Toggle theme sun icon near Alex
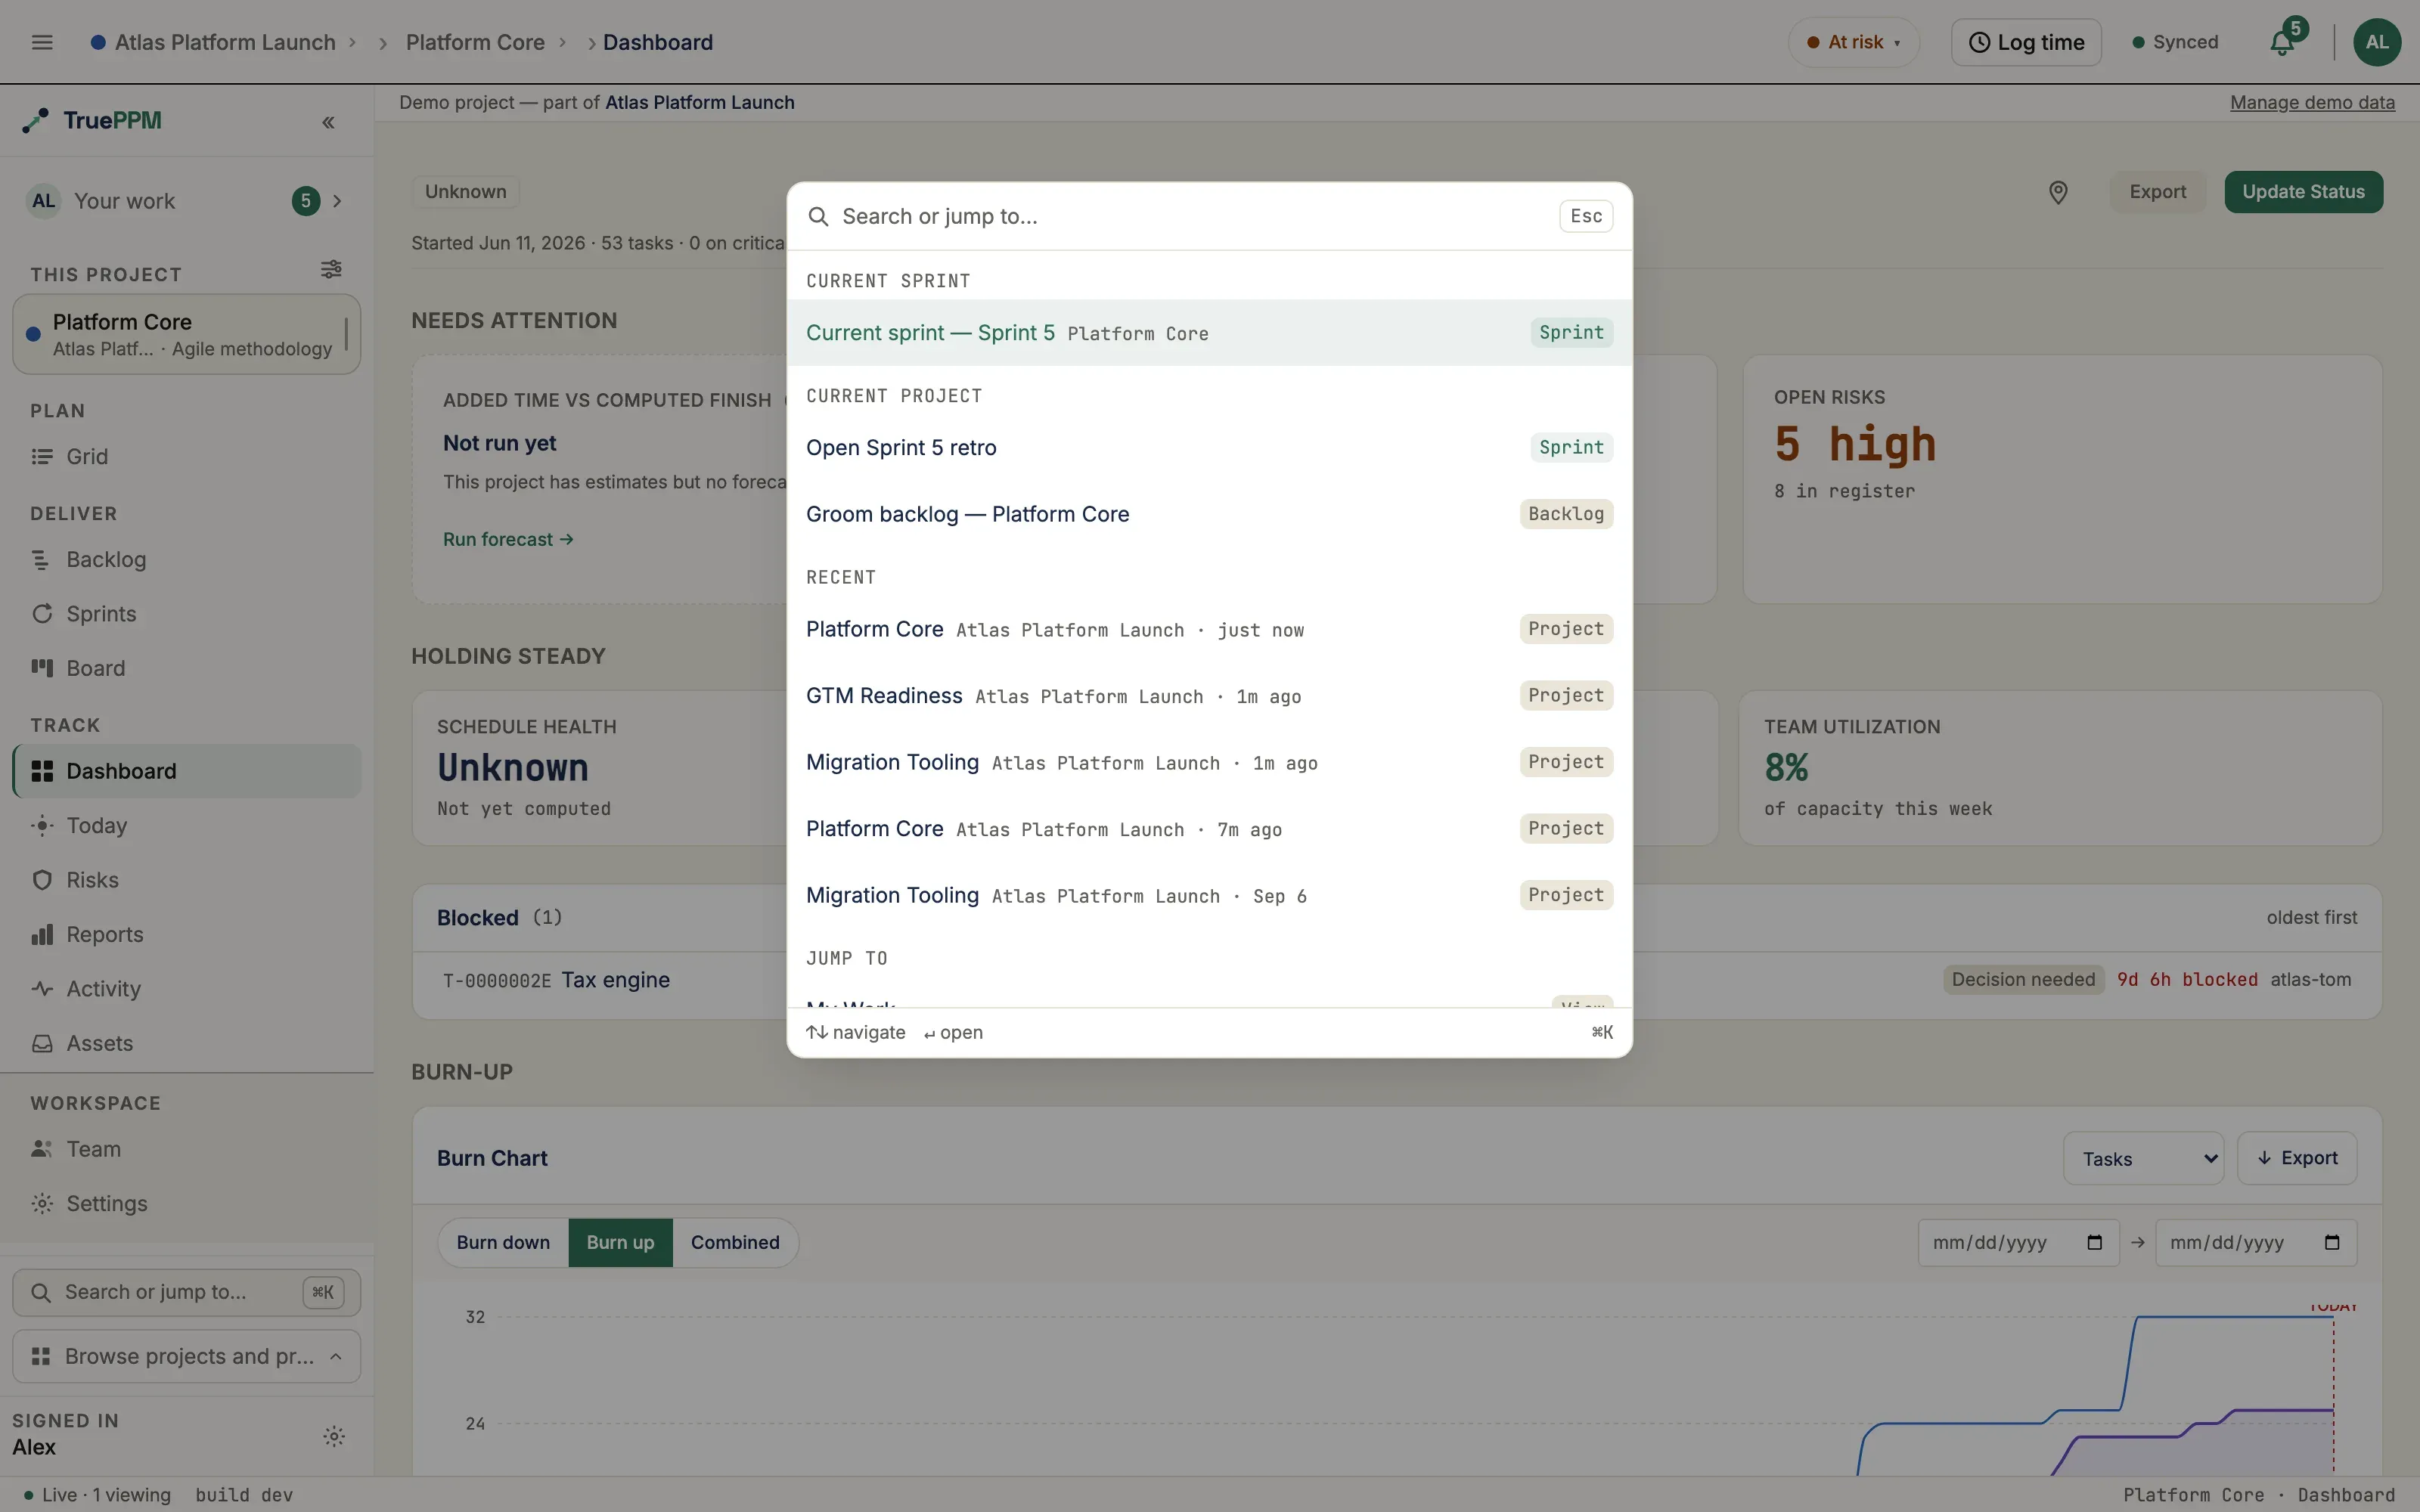2420x1512 pixels. [x=334, y=1437]
